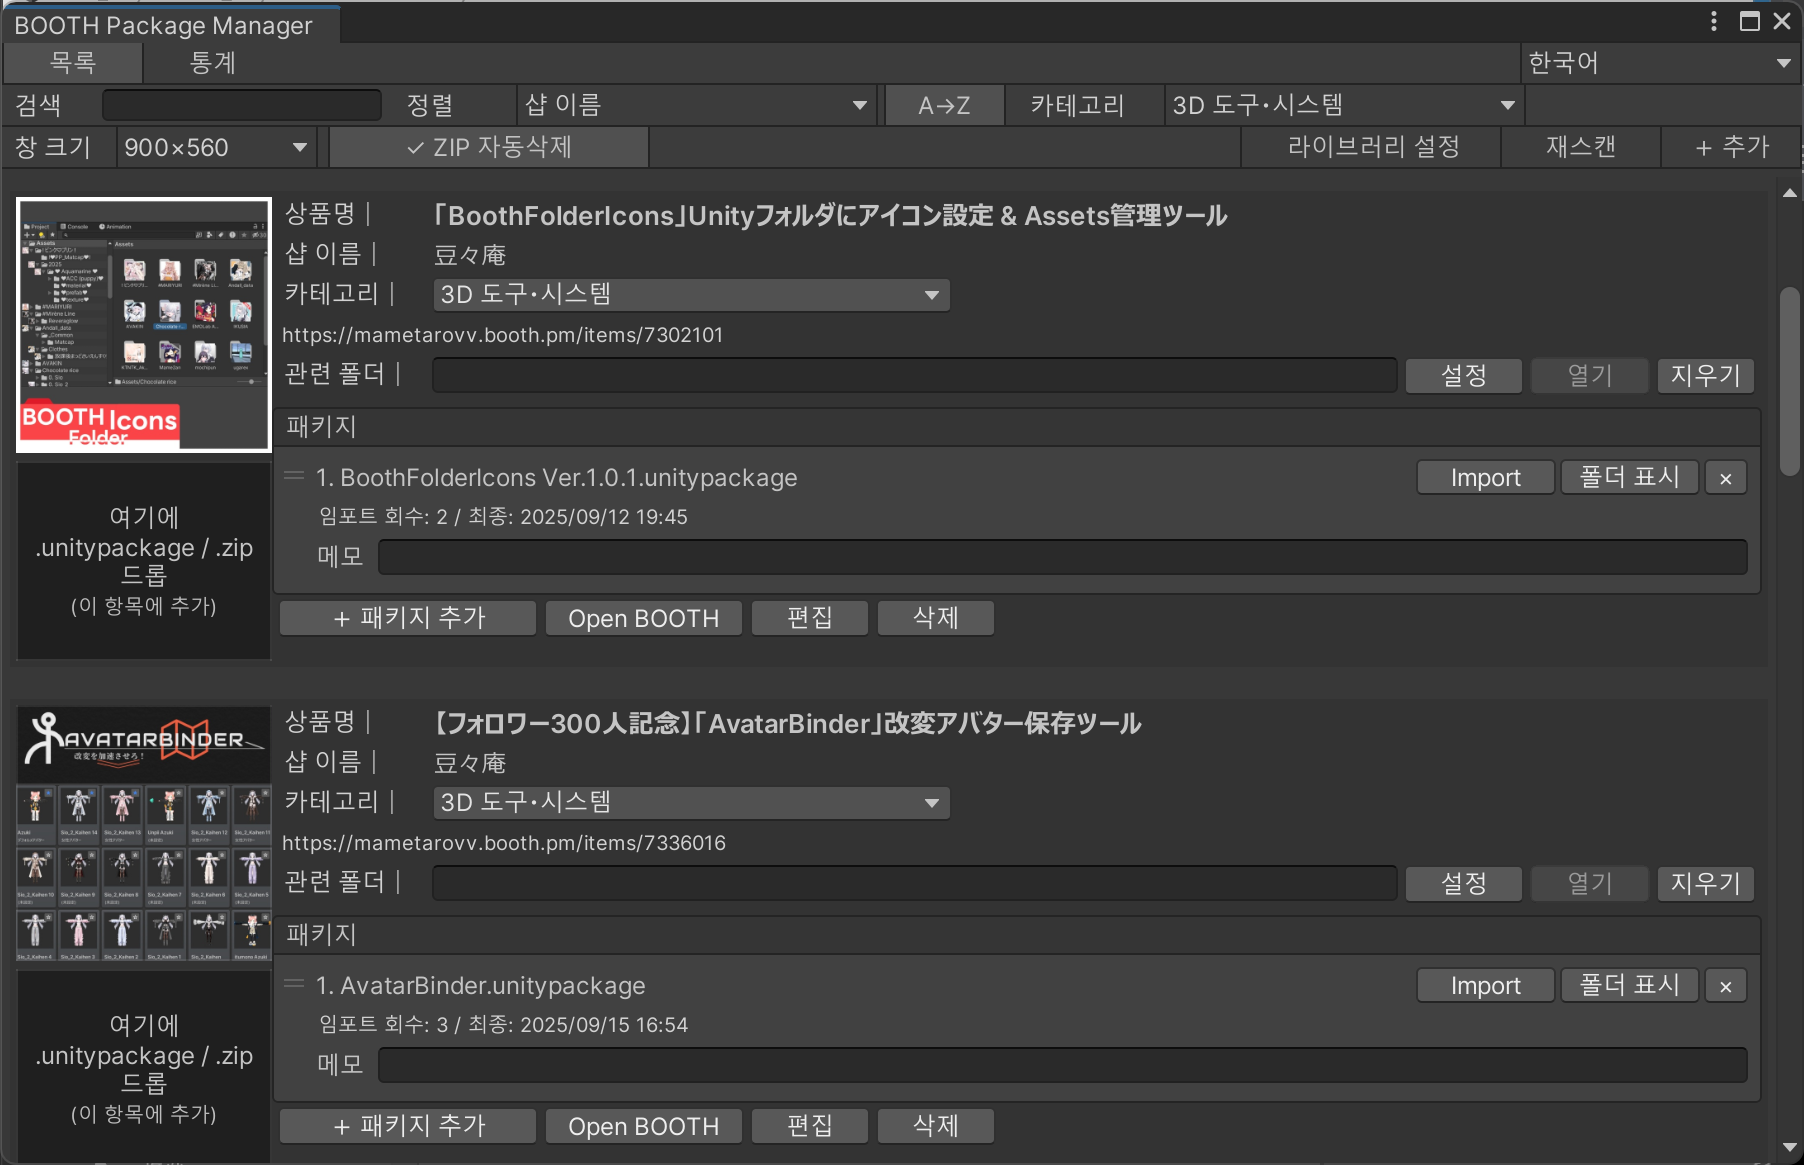The width and height of the screenshot is (1804, 1165).
Task: Remove AvatarBinder.unitypackage using its × icon
Action: [1724, 985]
